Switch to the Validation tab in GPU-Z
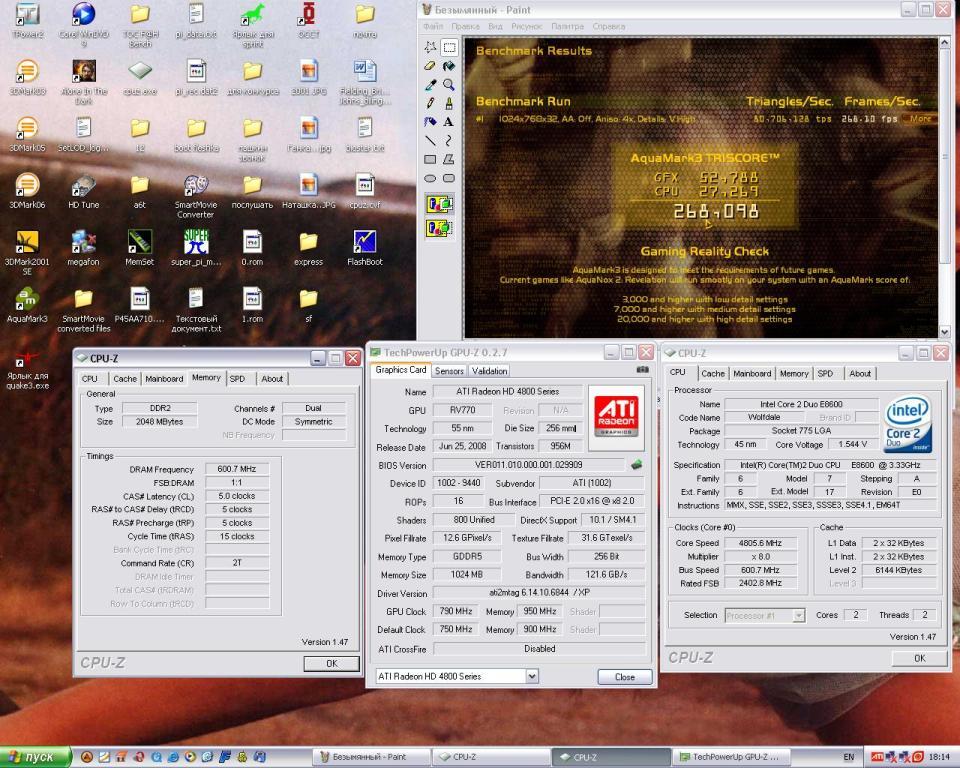Screen dimensions: 960x768 [489, 371]
